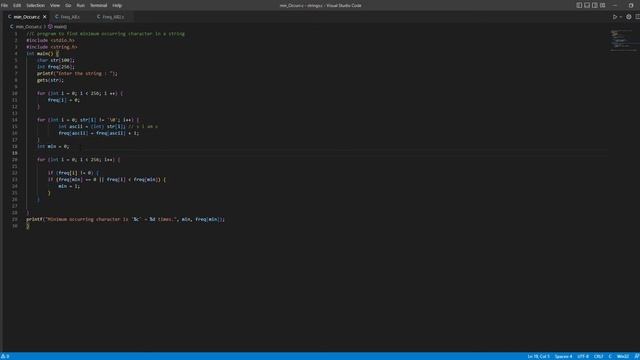Click the split editor icon
The image size is (640, 360).
(638, 17)
